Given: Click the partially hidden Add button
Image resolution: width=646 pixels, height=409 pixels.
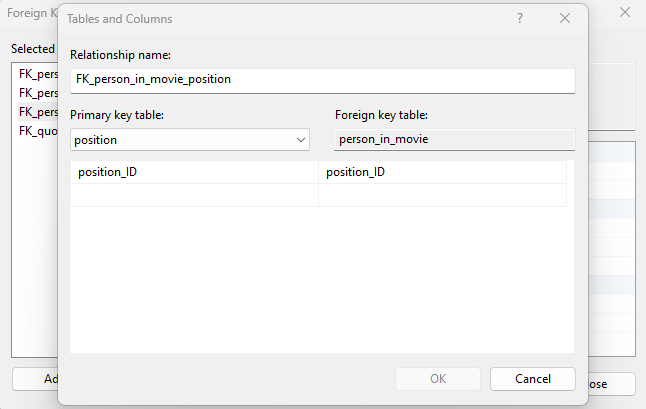Looking at the screenshot, I should (36, 380).
